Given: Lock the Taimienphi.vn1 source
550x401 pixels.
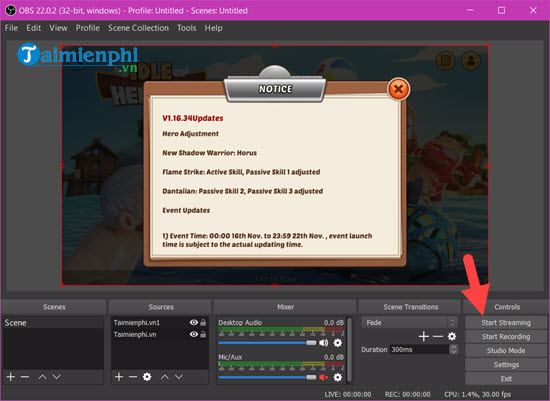Looking at the screenshot, I should (x=203, y=322).
